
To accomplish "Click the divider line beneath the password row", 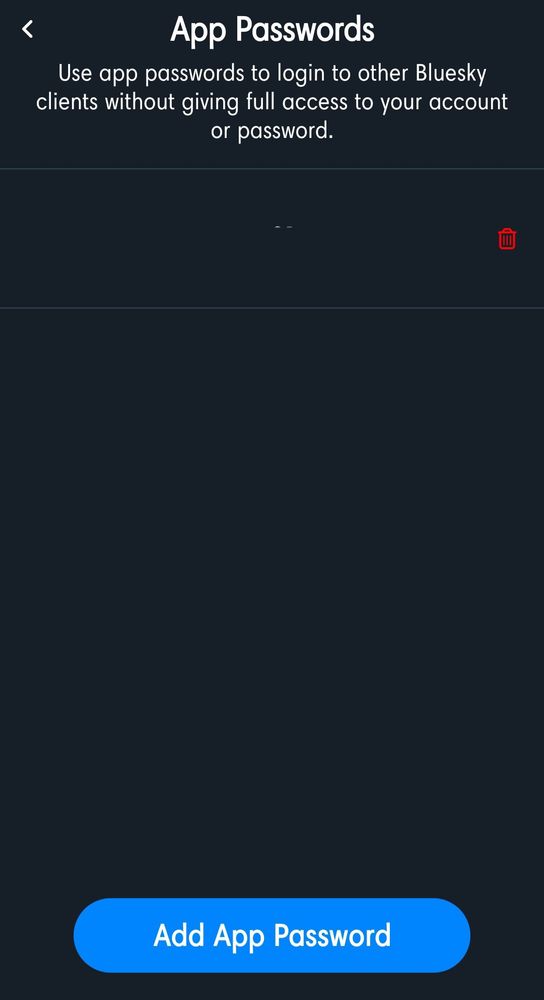I will pyautogui.click(x=272, y=308).
